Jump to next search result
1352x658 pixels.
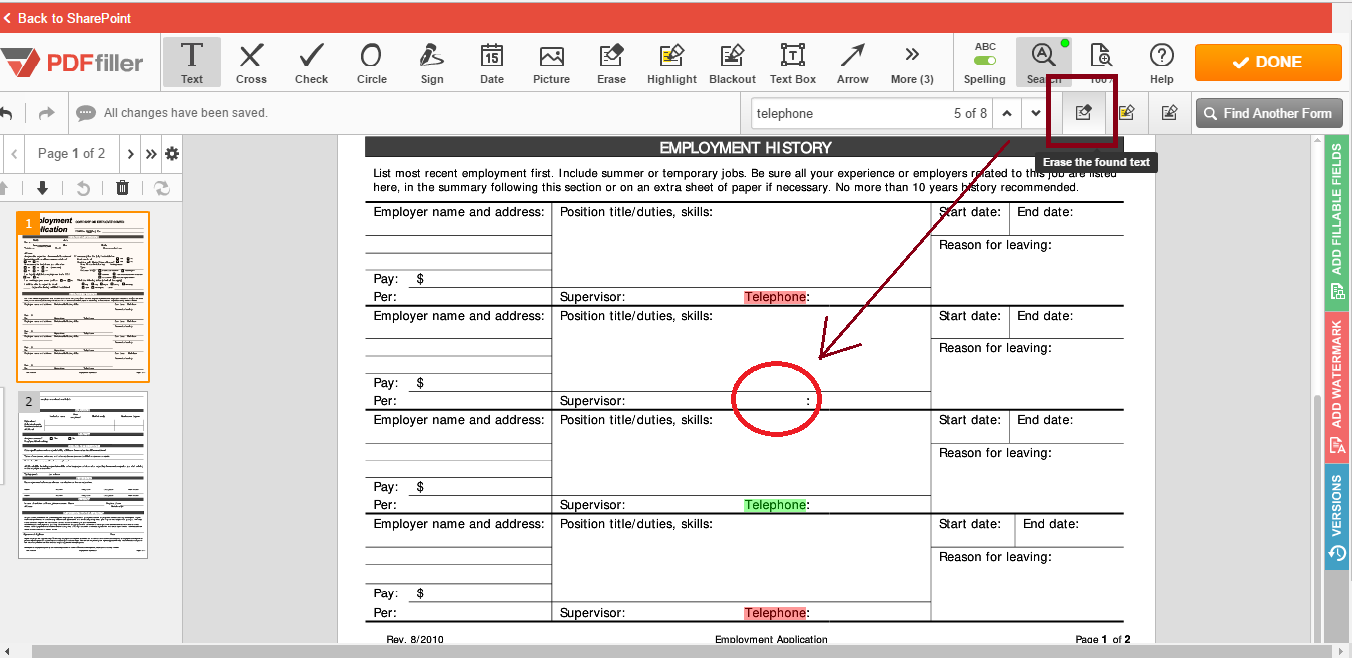click(x=1036, y=113)
